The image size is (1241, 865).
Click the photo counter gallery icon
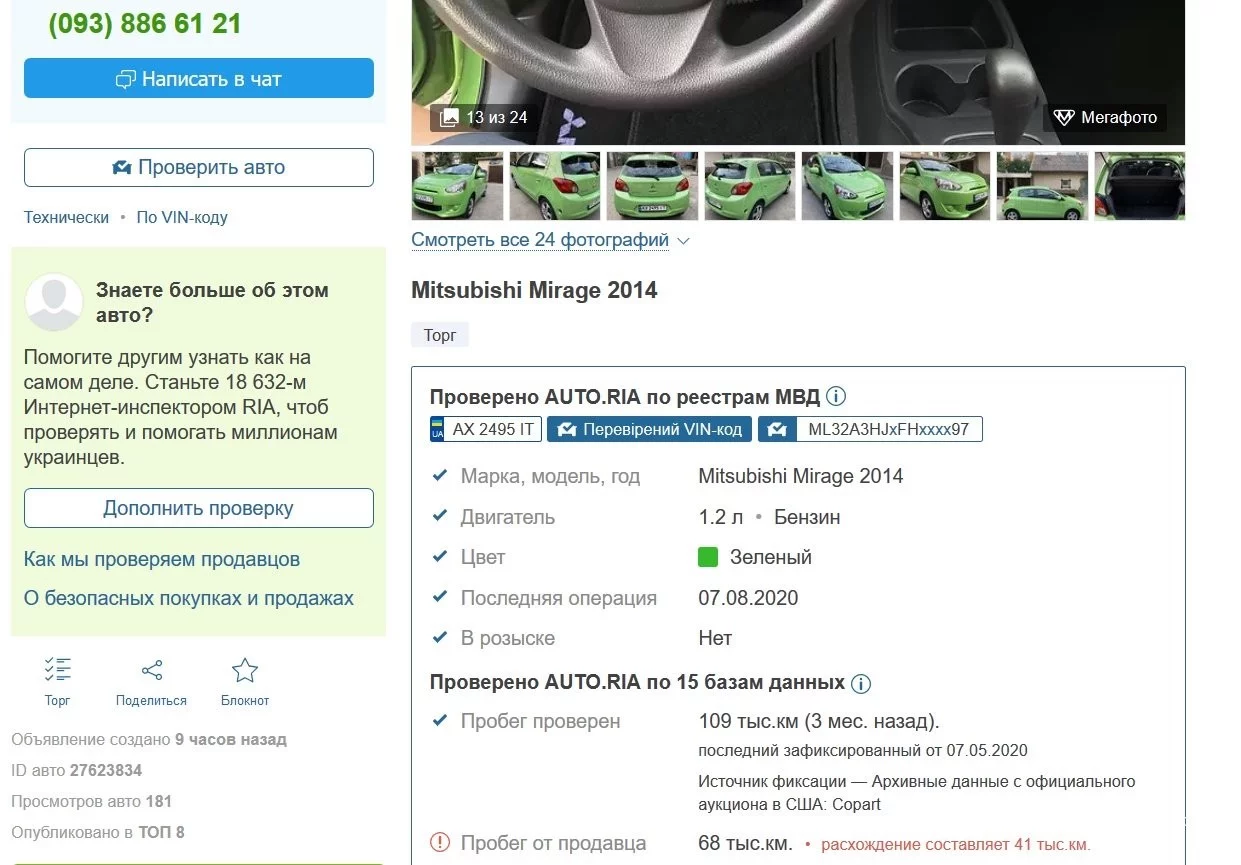coord(450,118)
